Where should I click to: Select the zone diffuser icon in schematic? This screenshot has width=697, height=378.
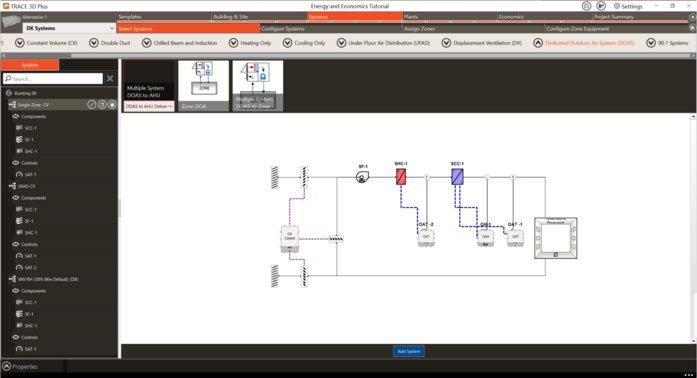click(x=556, y=238)
